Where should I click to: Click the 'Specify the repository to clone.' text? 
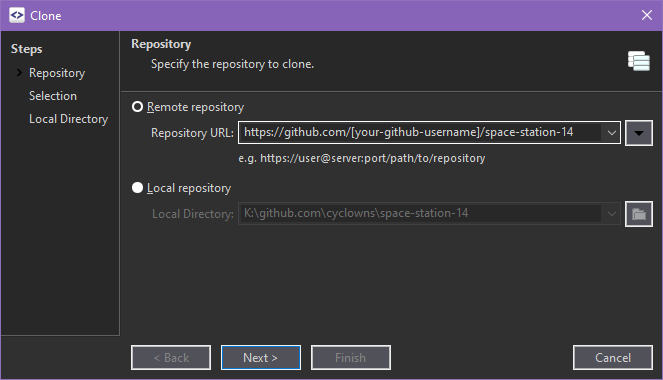[x=232, y=64]
